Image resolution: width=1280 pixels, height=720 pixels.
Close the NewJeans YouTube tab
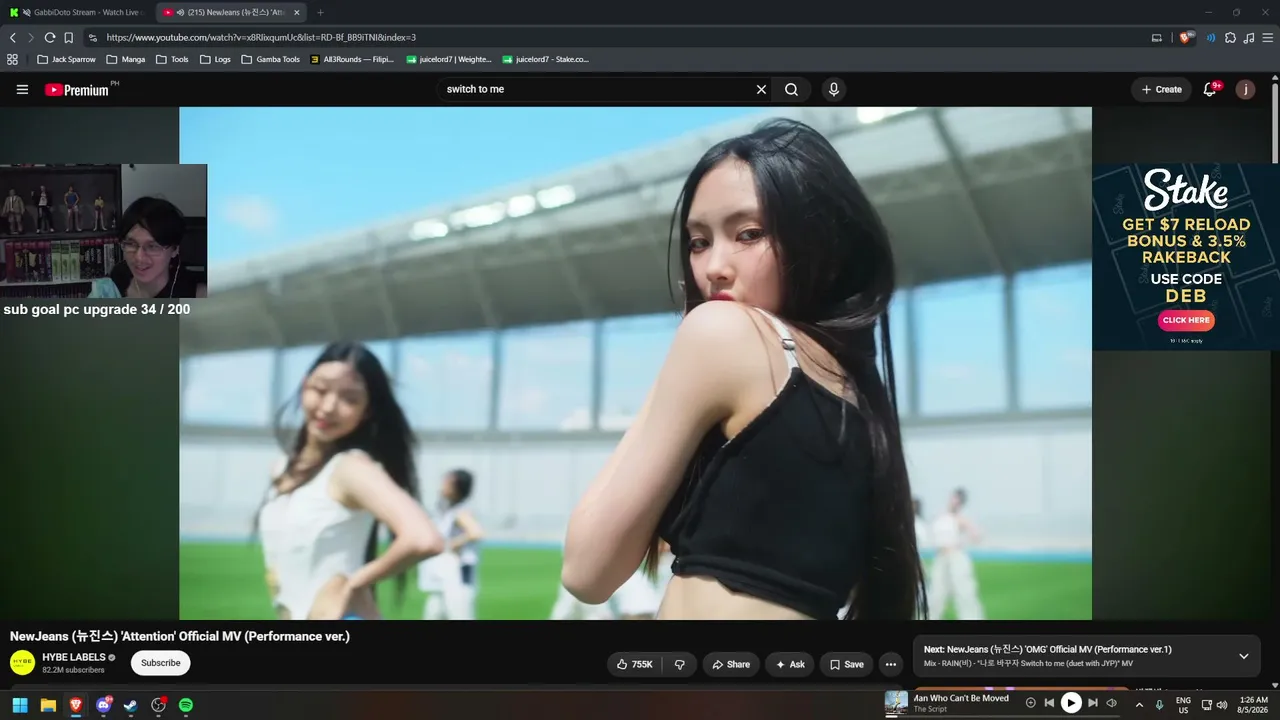click(297, 12)
